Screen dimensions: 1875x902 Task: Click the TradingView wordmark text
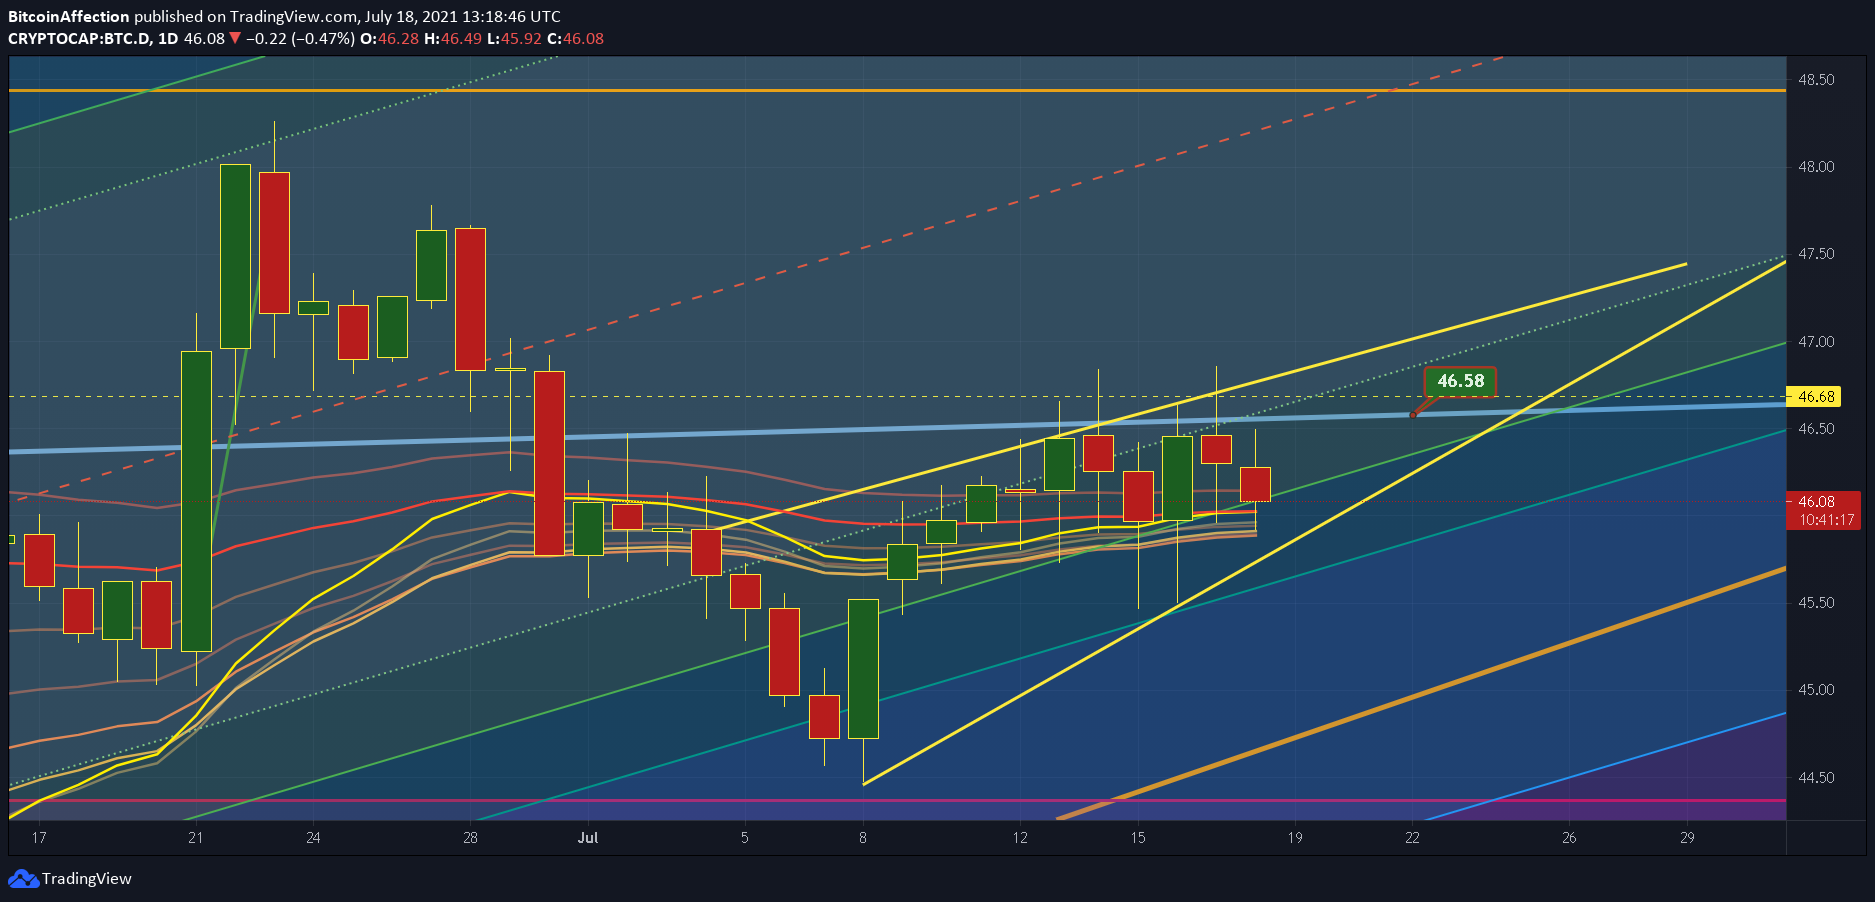(87, 879)
